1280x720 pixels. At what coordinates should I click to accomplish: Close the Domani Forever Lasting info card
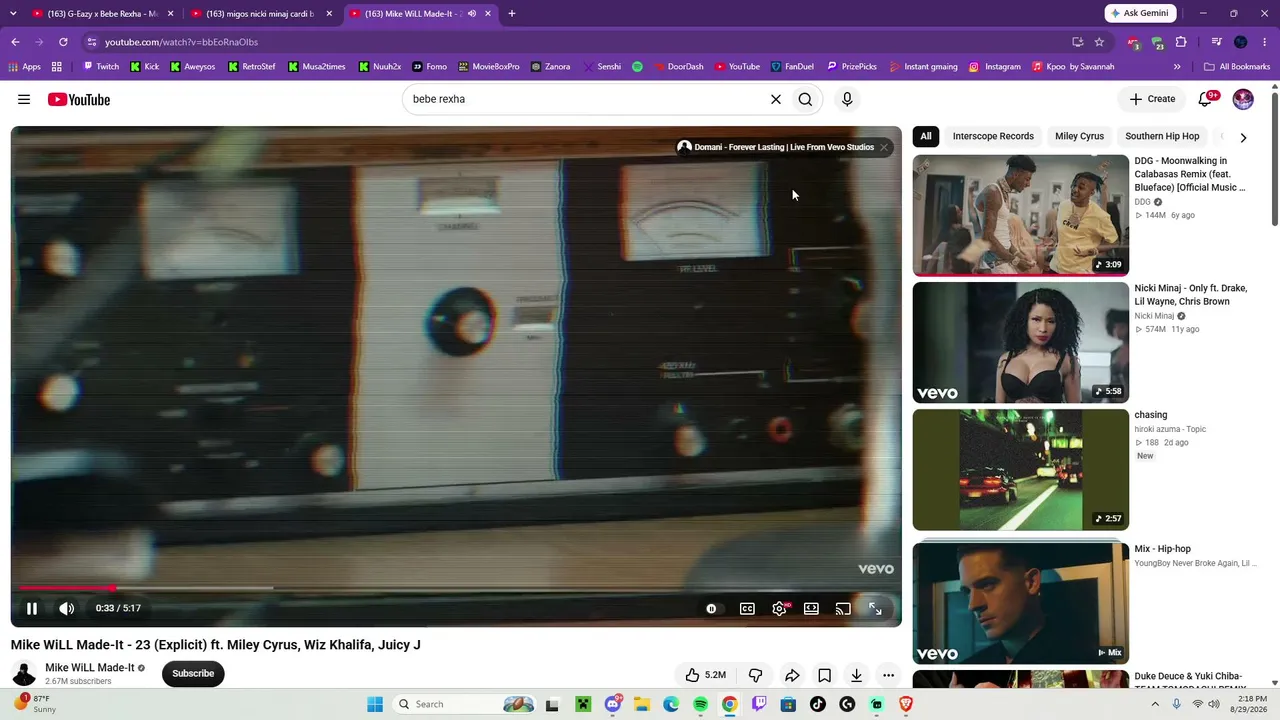click(884, 147)
